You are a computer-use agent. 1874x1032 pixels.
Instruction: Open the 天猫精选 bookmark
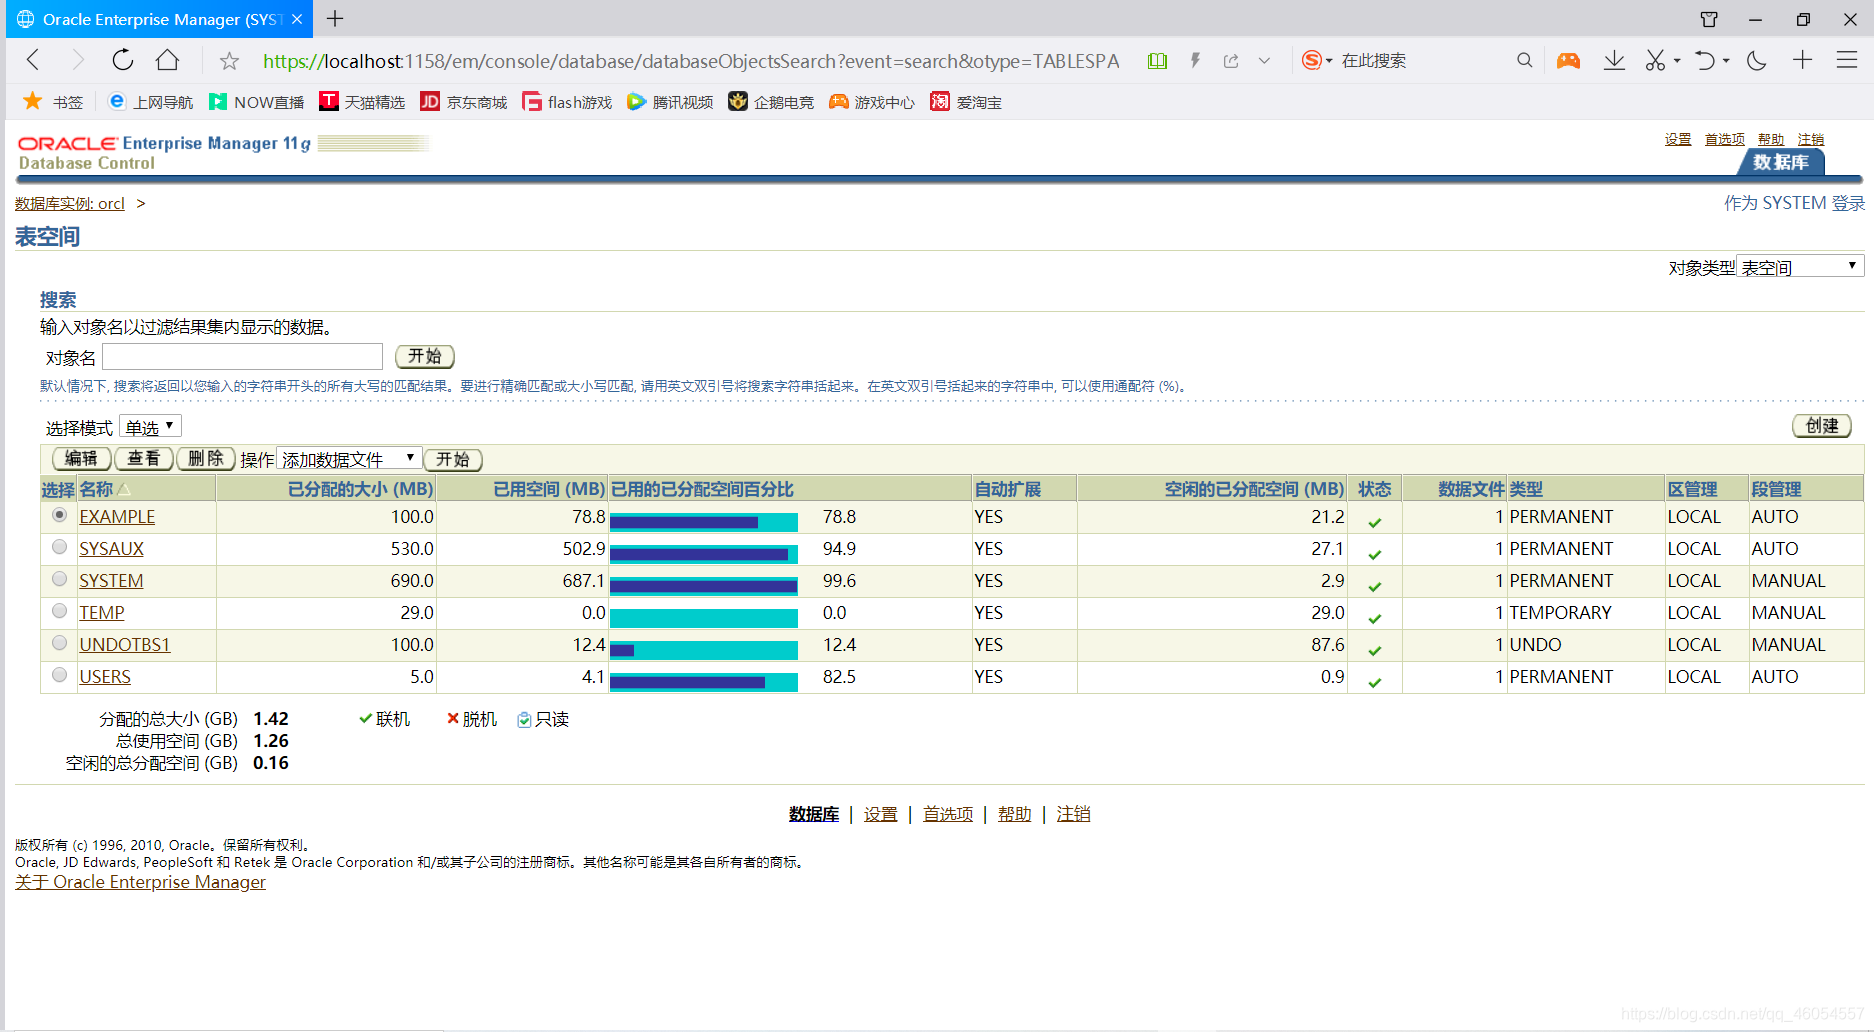click(362, 102)
